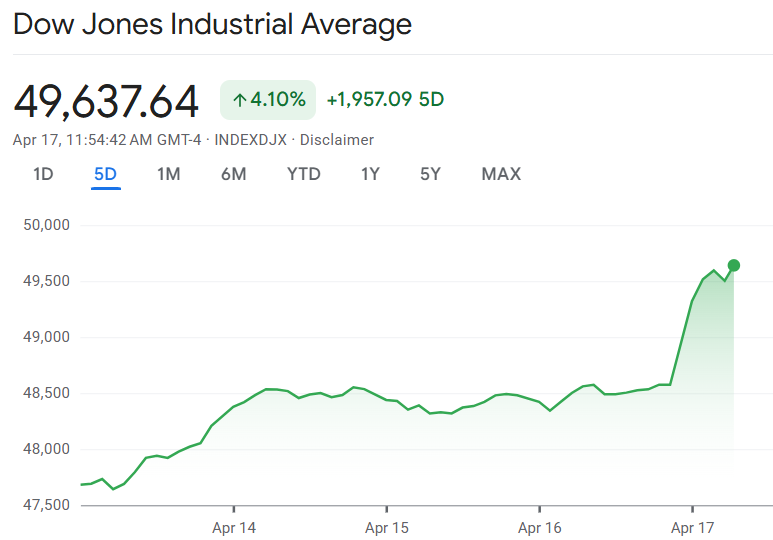This screenshot has height=540, width=773.
Task: Show the 1Y chart range
Action: 370,174
